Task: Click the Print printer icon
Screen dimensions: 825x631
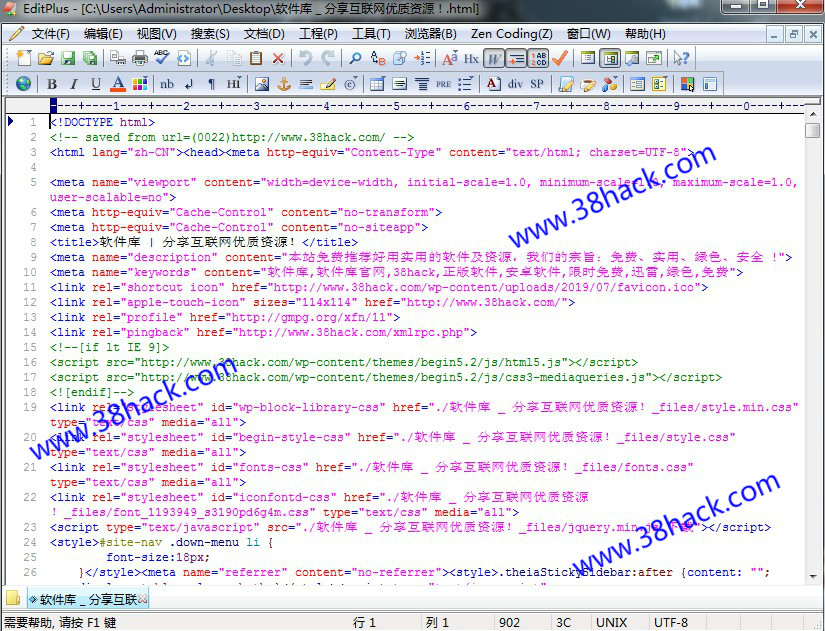Action: [139, 58]
